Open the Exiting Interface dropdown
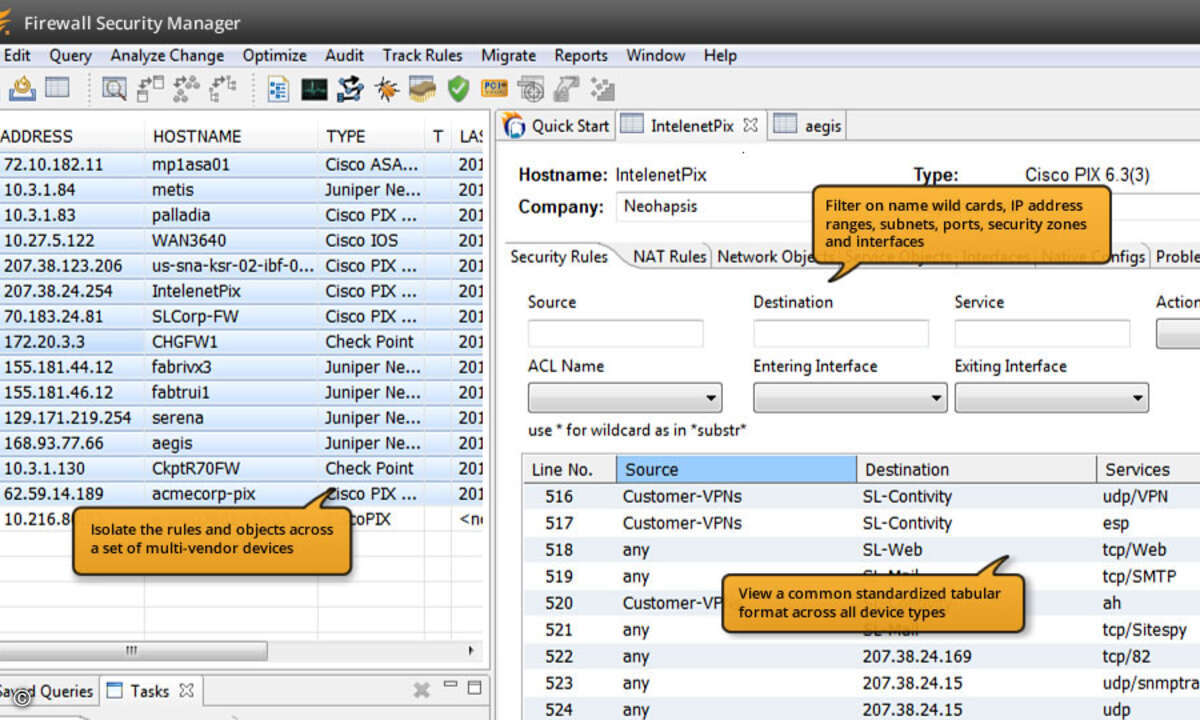 coord(1051,398)
